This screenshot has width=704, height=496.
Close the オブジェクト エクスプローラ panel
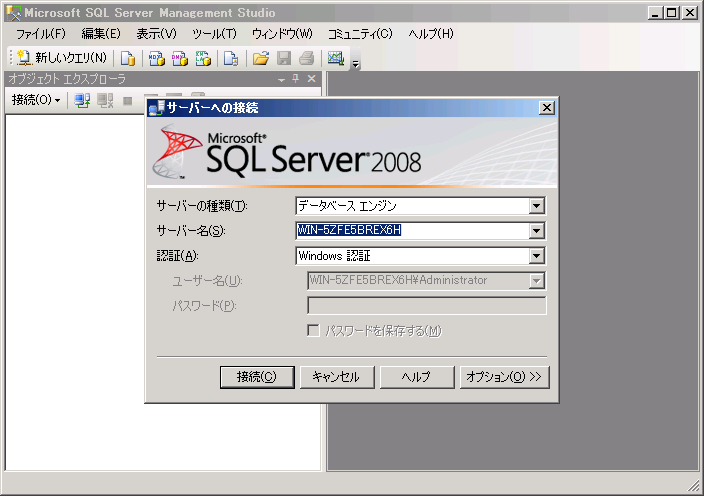[x=312, y=79]
